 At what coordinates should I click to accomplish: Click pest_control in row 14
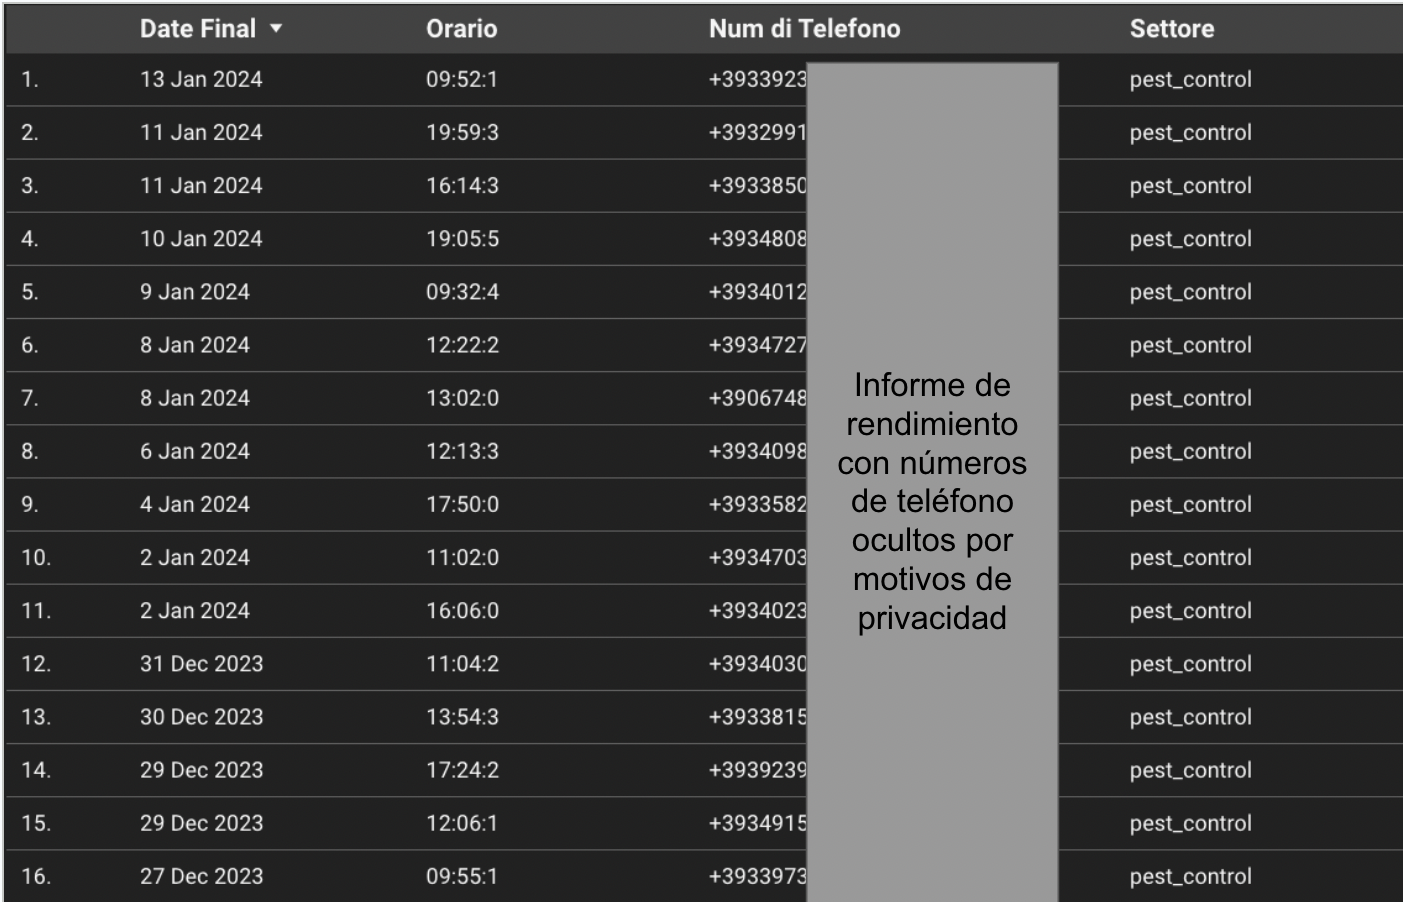click(1190, 770)
